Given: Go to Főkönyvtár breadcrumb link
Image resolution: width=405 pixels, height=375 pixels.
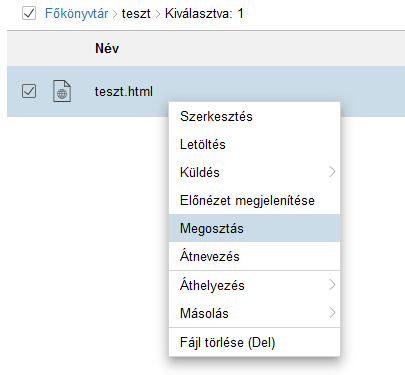Looking at the screenshot, I should [x=76, y=14].
